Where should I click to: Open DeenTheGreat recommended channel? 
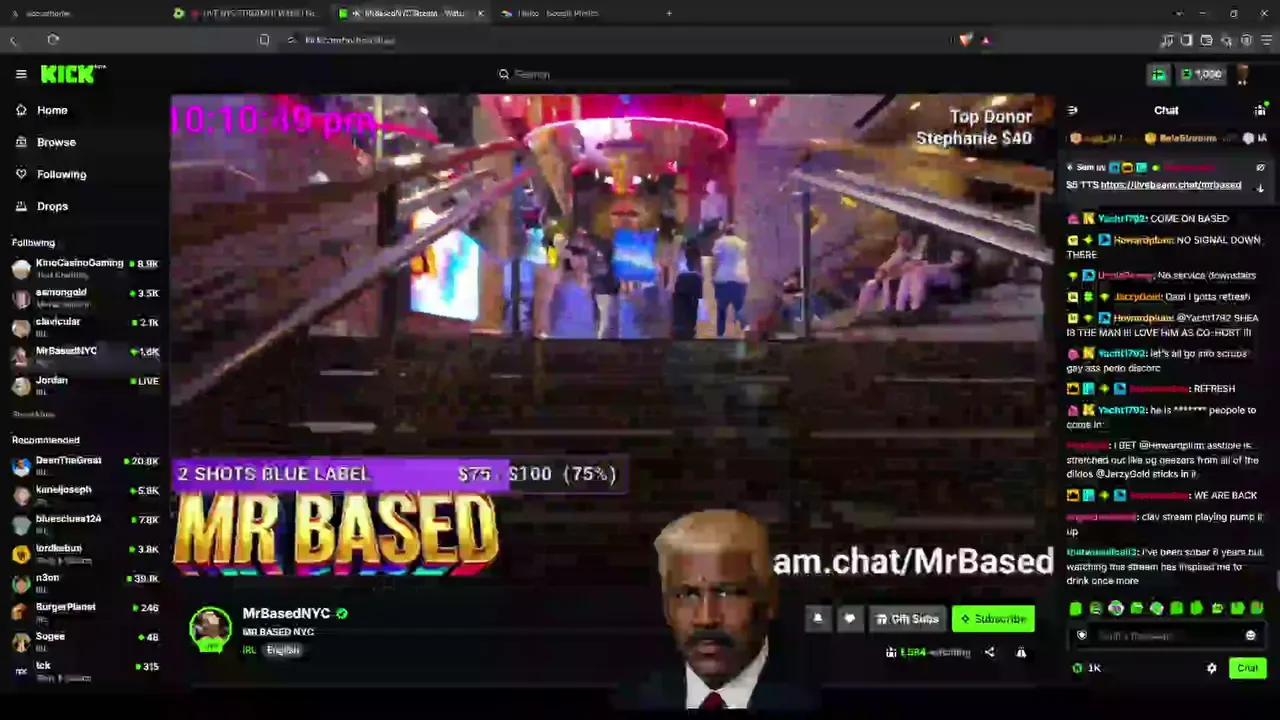tap(84, 465)
